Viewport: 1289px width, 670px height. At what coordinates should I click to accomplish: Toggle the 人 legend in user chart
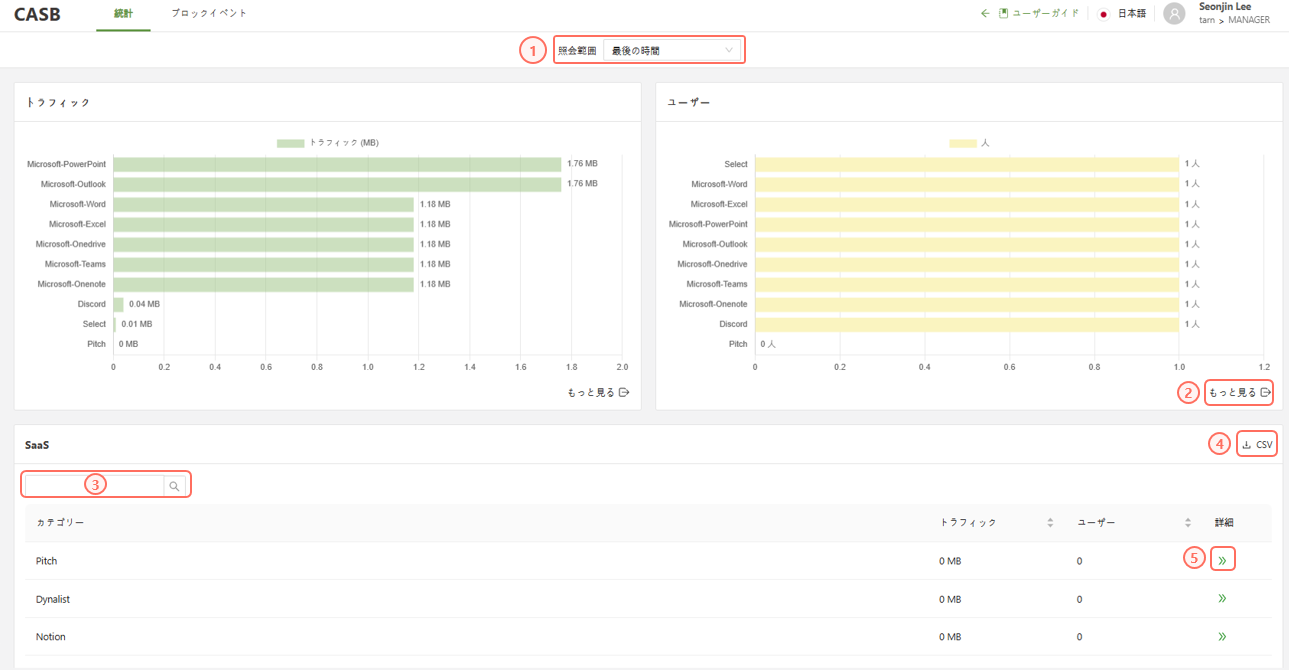[969, 143]
